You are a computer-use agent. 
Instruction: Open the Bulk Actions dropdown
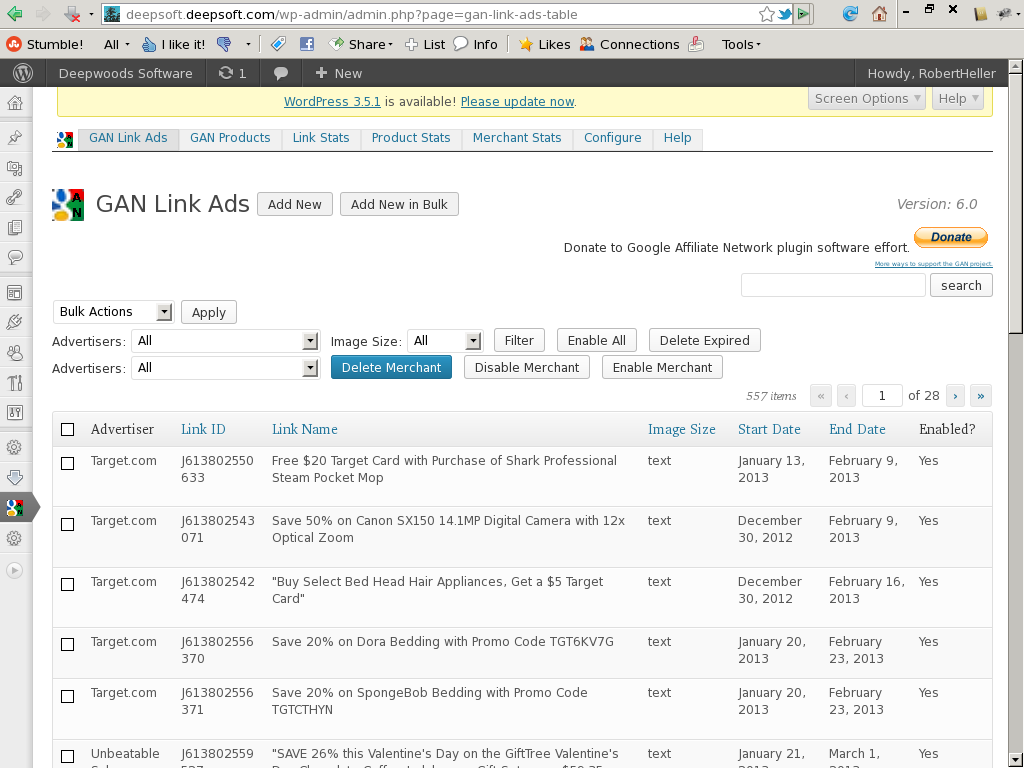pyautogui.click(x=113, y=312)
